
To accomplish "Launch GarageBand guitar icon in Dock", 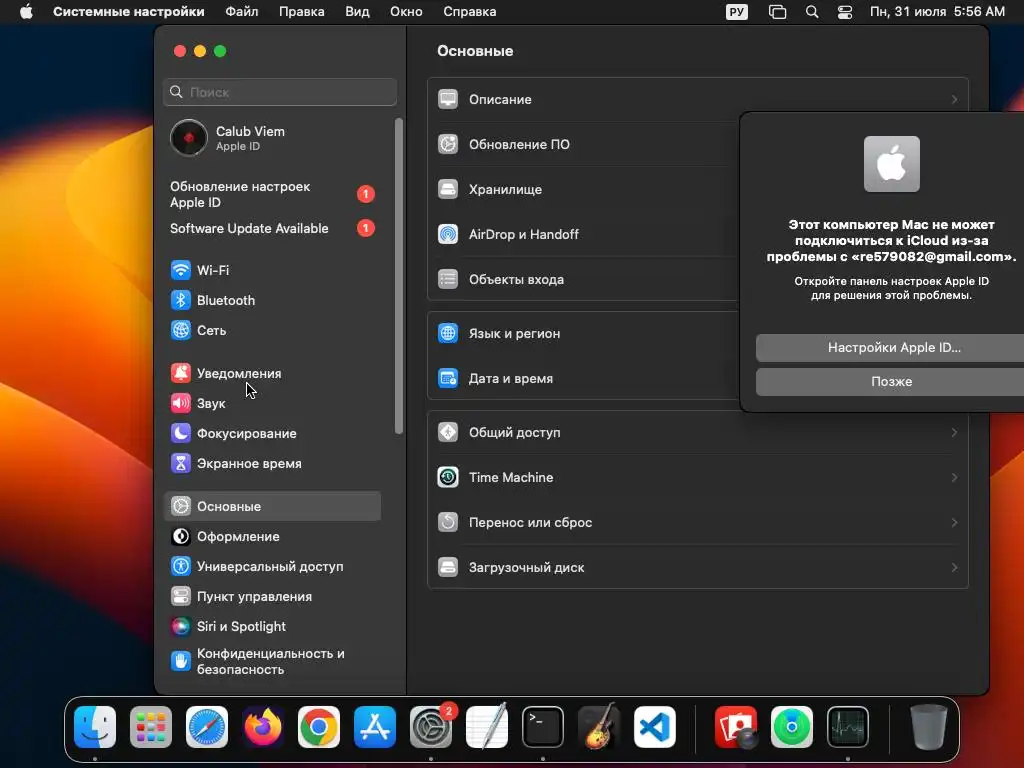I will click(599, 726).
